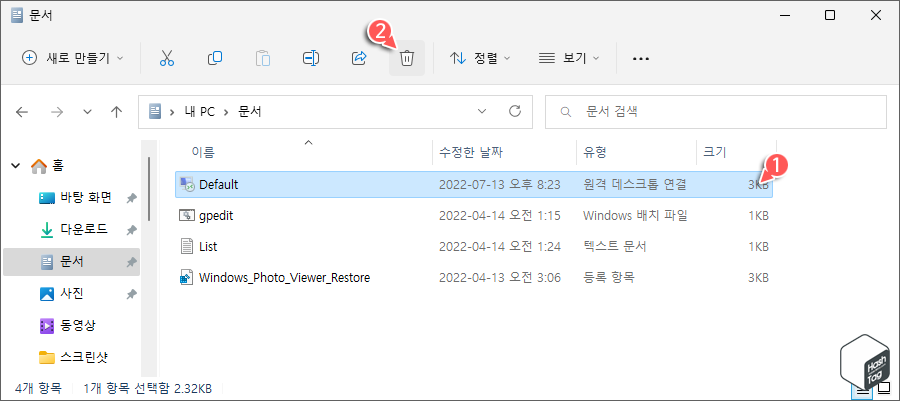
Task: Go back with the left arrow
Action: (x=22, y=112)
